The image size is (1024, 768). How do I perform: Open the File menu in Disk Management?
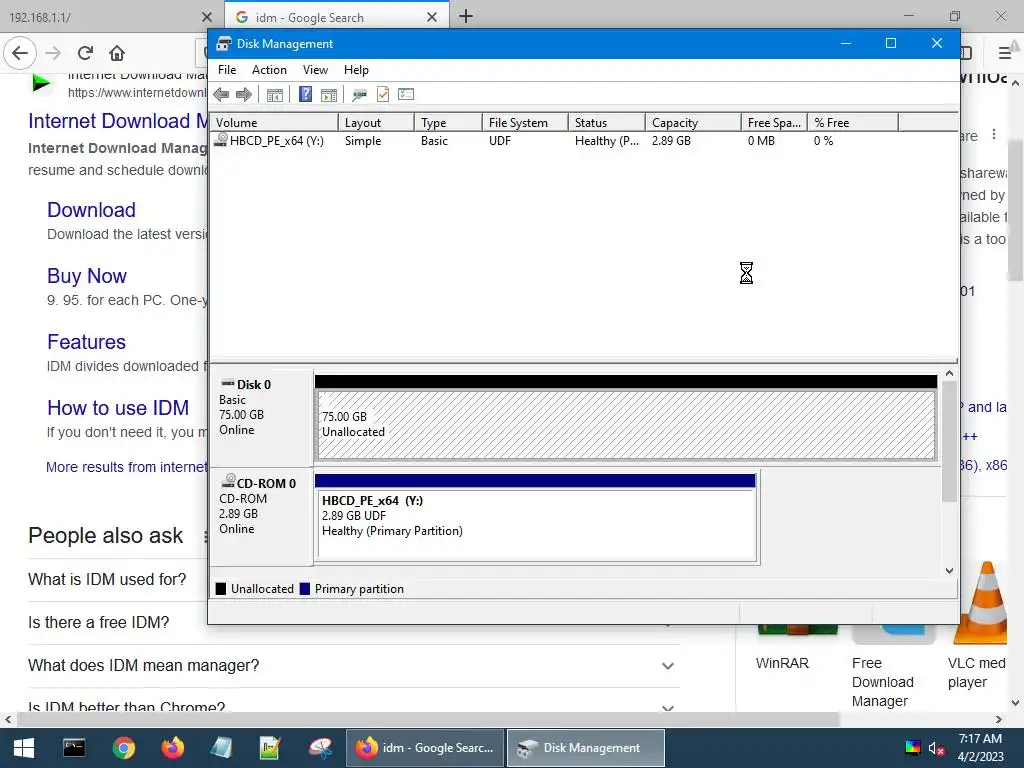(227, 70)
